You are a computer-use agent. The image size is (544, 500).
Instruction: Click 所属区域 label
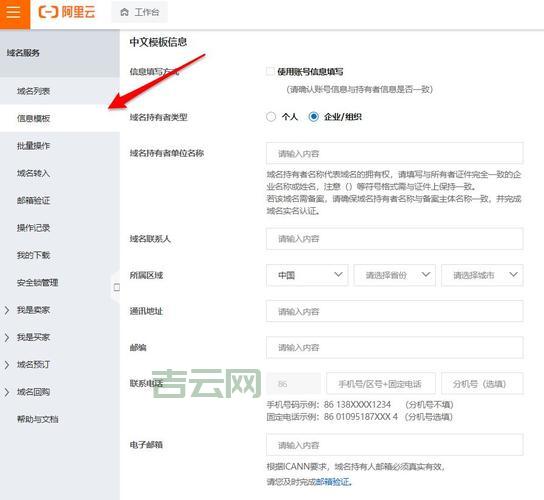(146, 276)
